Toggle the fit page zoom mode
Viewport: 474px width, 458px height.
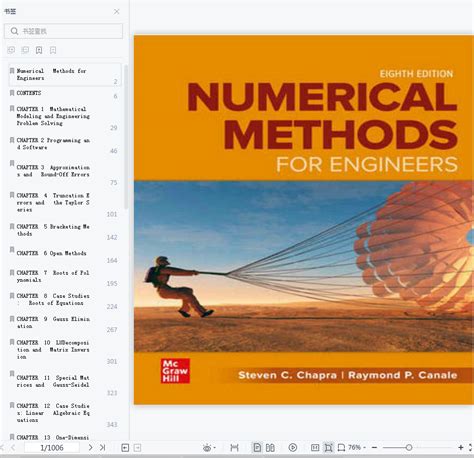pos(328,448)
